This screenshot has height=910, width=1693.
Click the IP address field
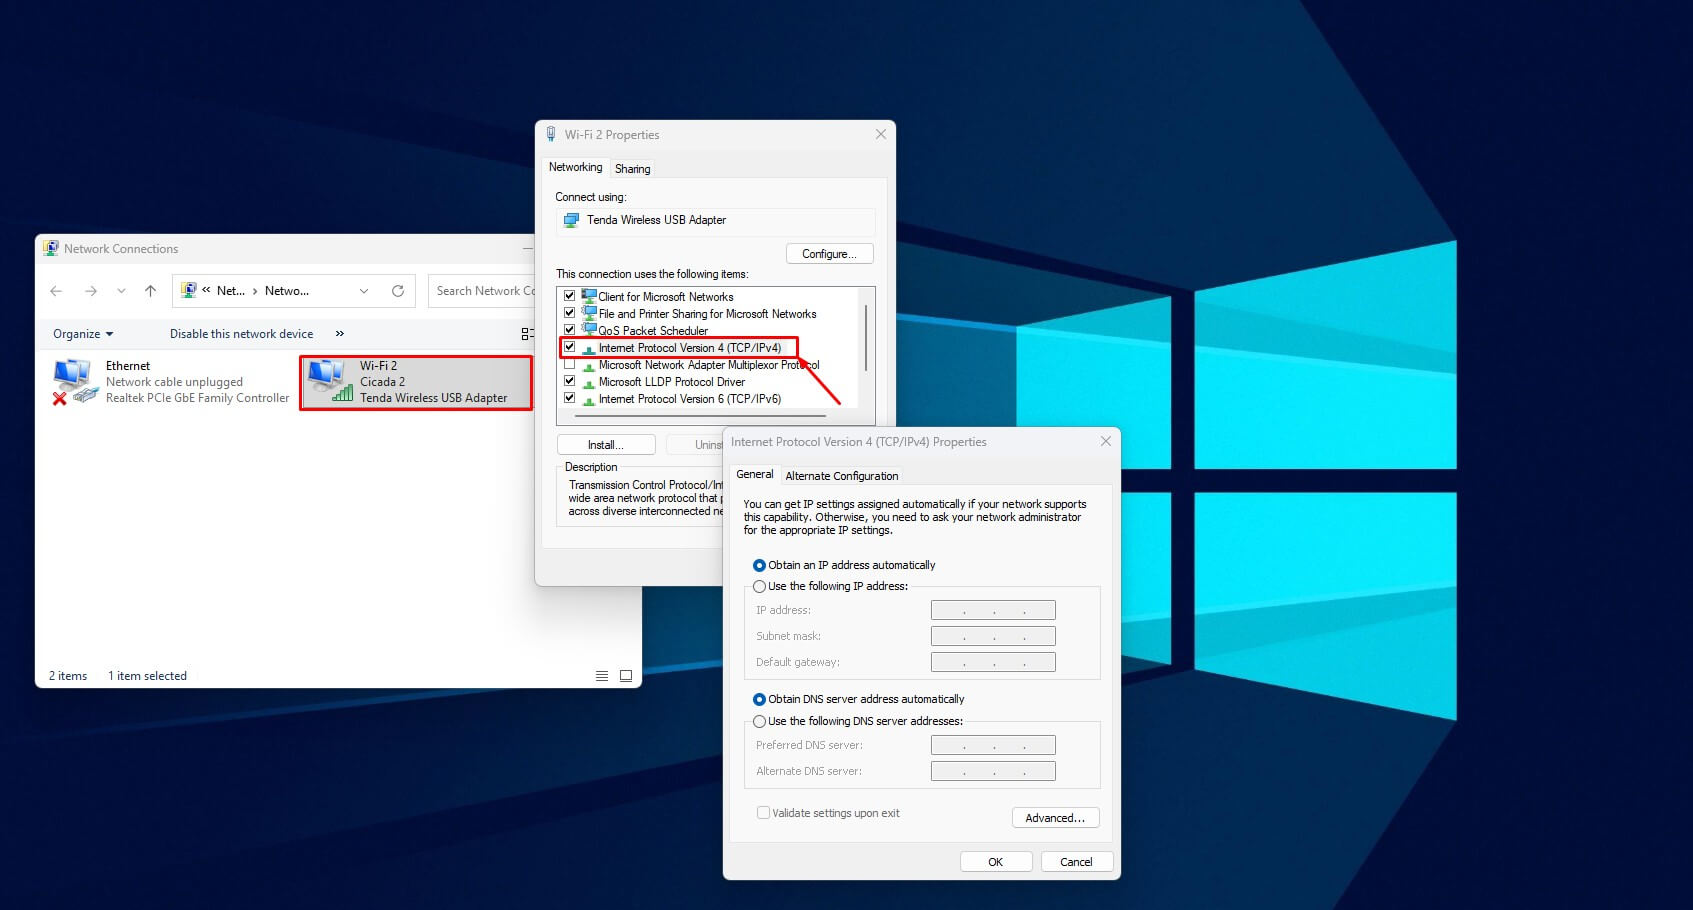click(993, 610)
